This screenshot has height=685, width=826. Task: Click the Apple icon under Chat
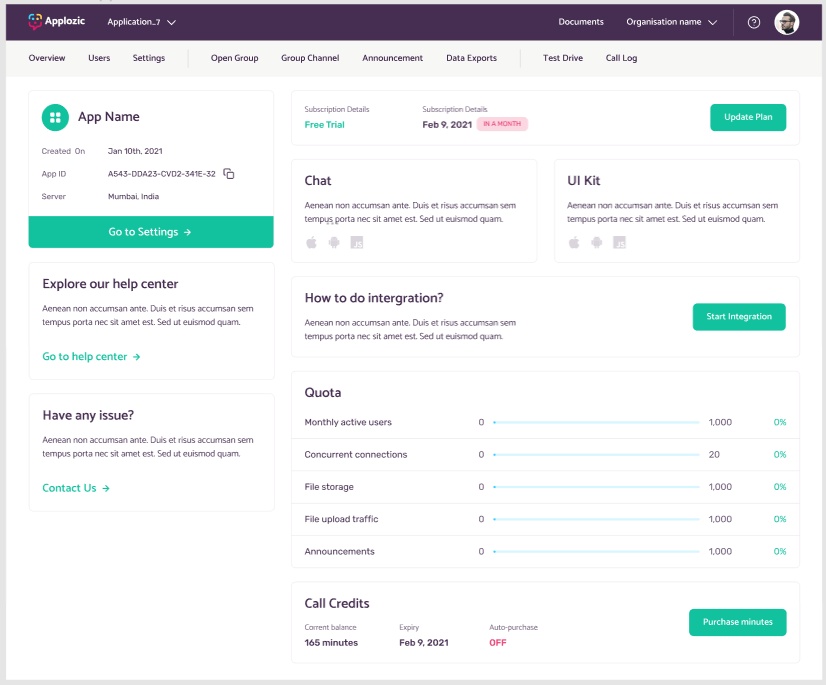311,241
